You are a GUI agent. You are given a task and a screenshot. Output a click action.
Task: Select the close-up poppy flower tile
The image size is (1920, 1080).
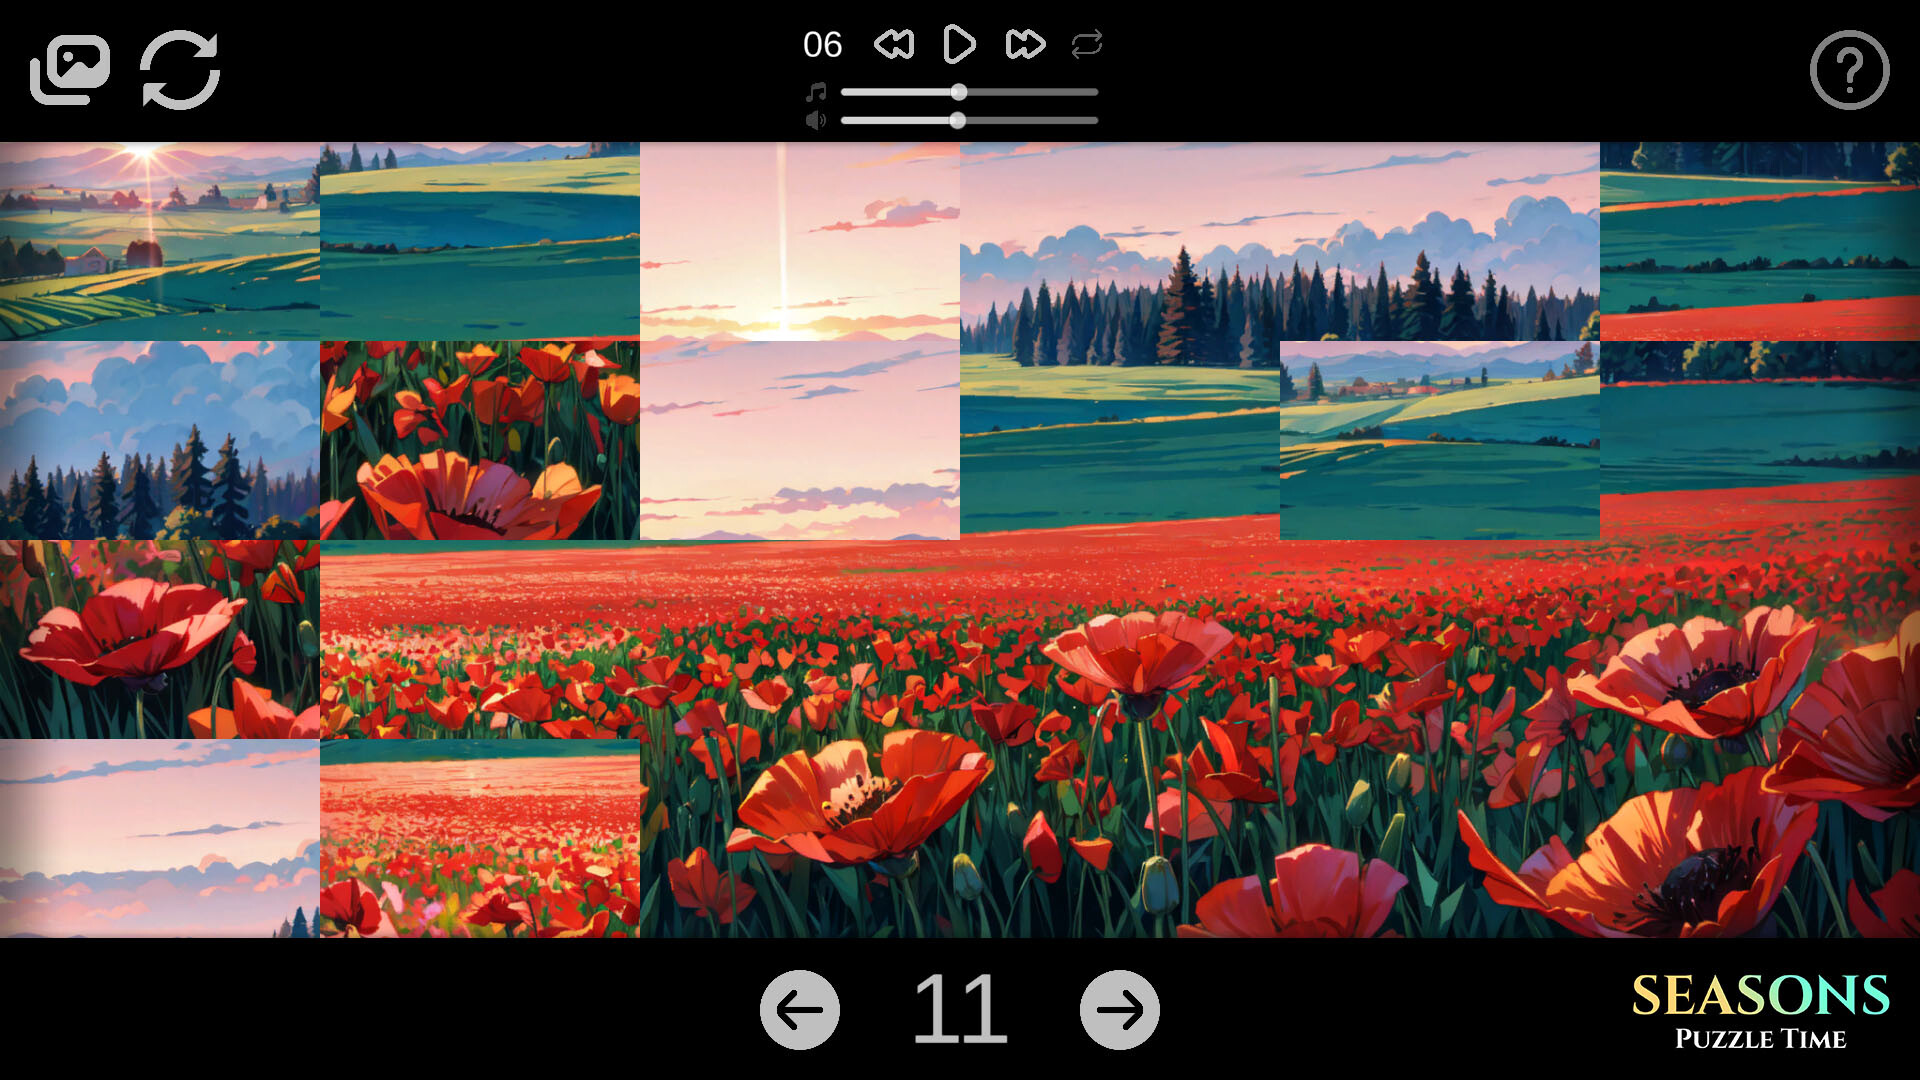point(478,440)
